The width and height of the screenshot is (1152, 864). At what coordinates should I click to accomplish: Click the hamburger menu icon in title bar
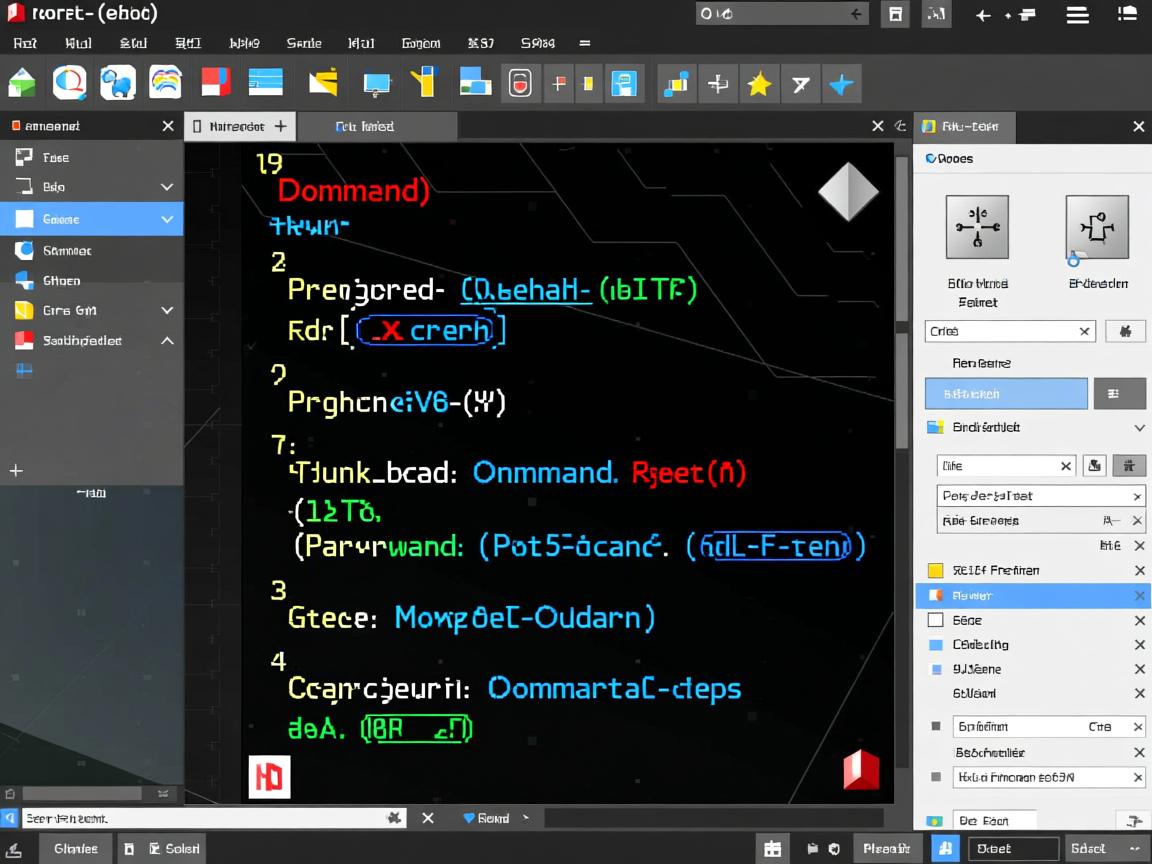(1077, 15)
